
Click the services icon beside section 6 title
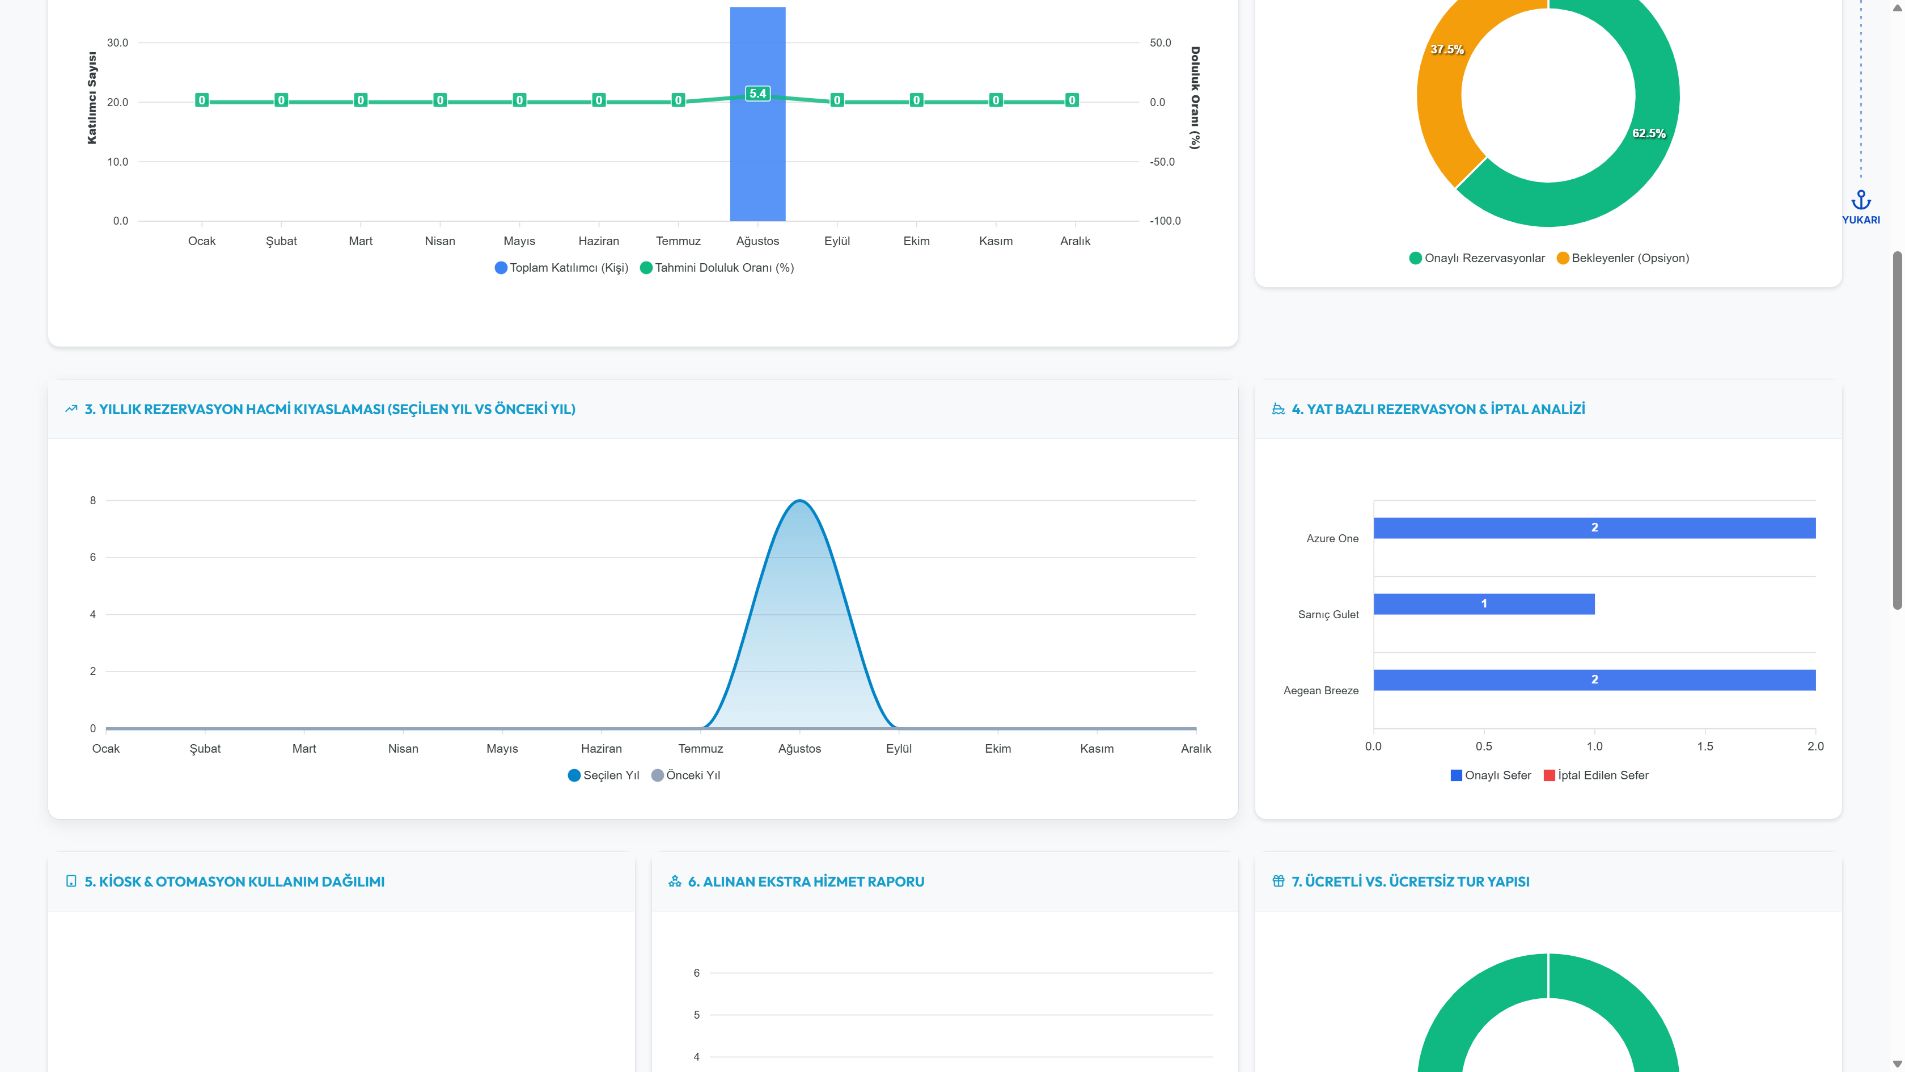pyautogui.click(x=675, y=881)
